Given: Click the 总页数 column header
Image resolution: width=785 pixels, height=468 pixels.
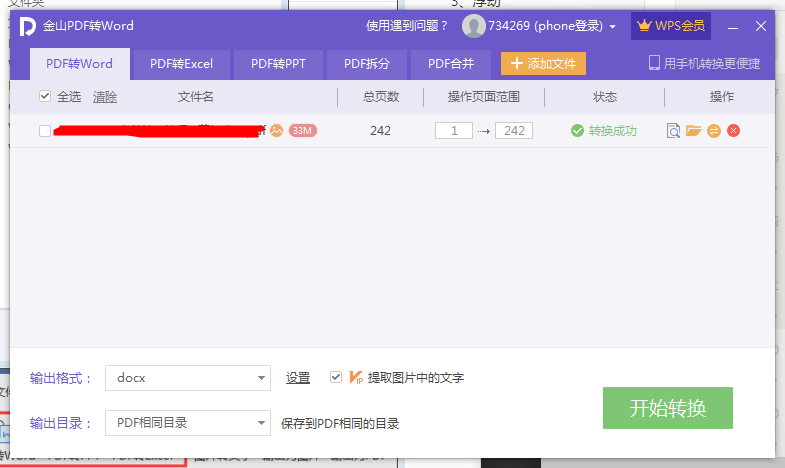Looking at the screenshot, I should [381, 97].
